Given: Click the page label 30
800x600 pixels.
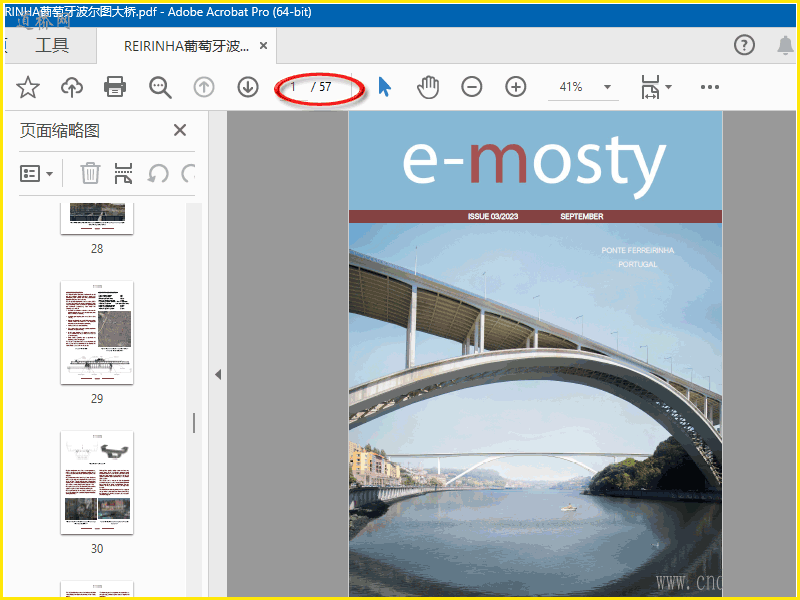Looking at the screenshot, I should pyautogui.click(x=97, y=548).
